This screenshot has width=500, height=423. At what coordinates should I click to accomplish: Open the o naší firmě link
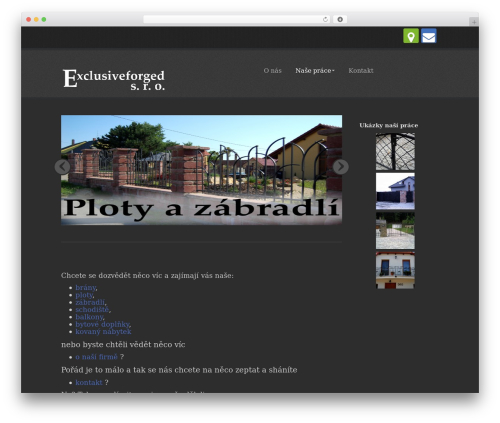click(x=96, y=357)
